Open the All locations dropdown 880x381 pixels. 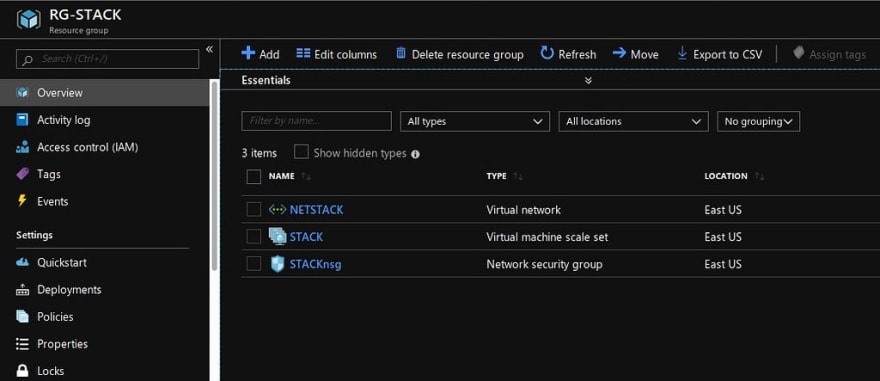(633, 121)
